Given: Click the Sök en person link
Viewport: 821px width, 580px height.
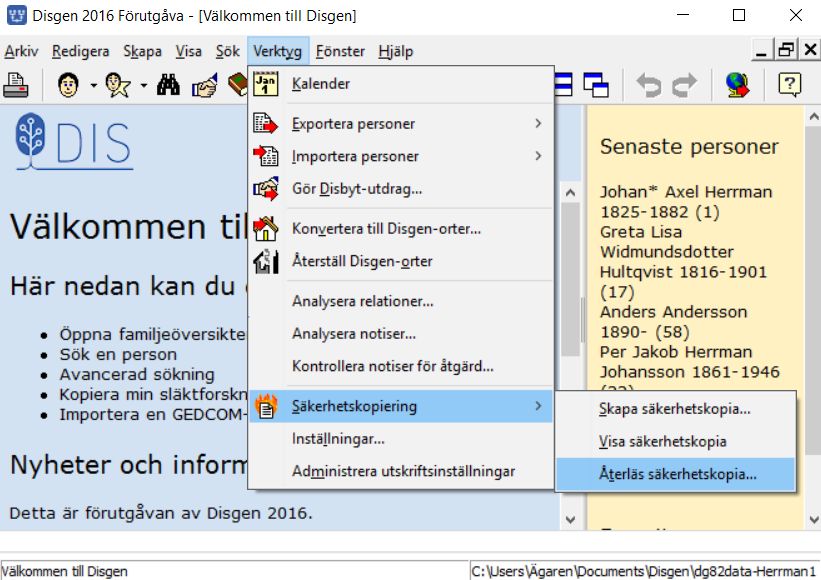Looking at the screenshot, I should click(118, 354).
